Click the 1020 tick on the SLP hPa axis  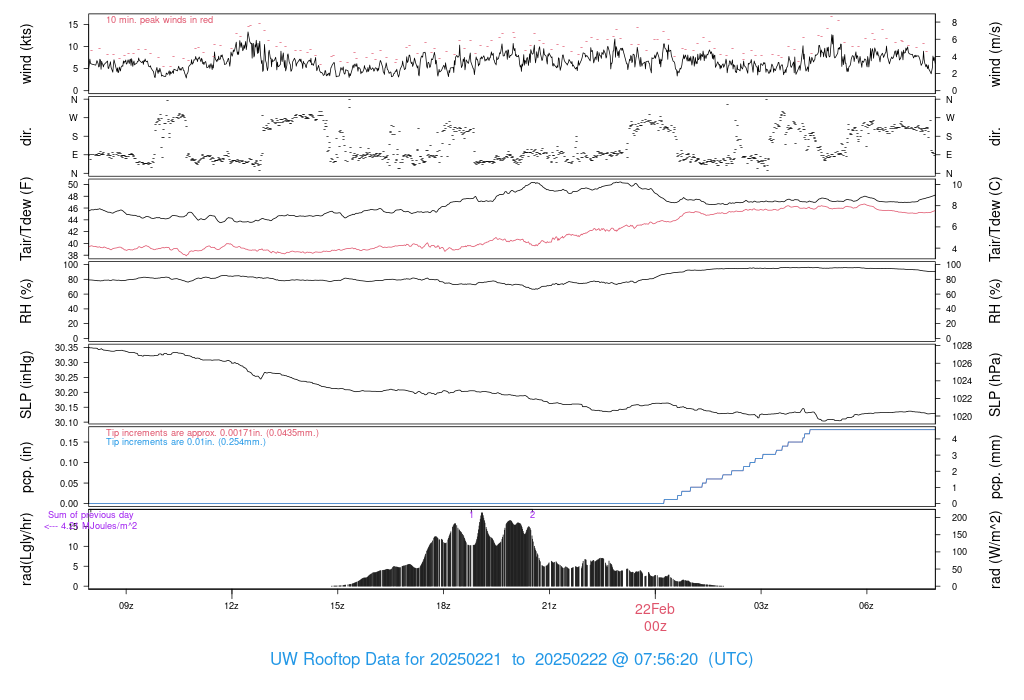pos(963,417)
